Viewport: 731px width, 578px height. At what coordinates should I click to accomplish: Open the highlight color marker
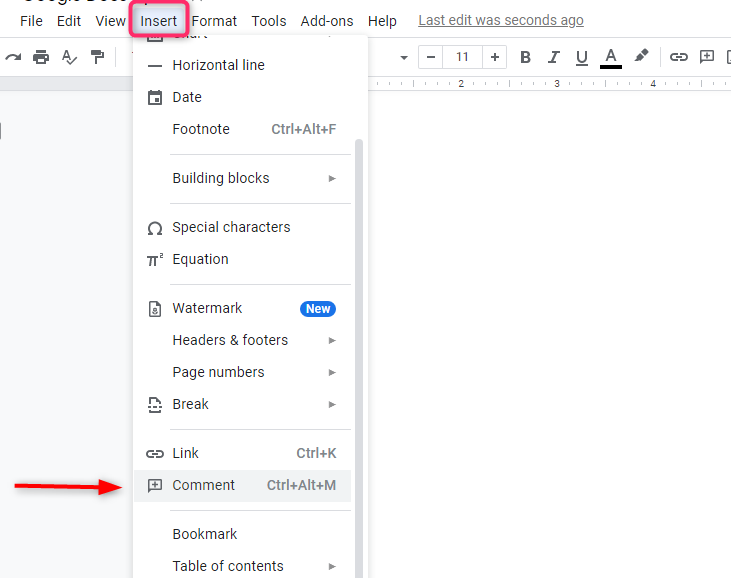(x=641, y=56)
